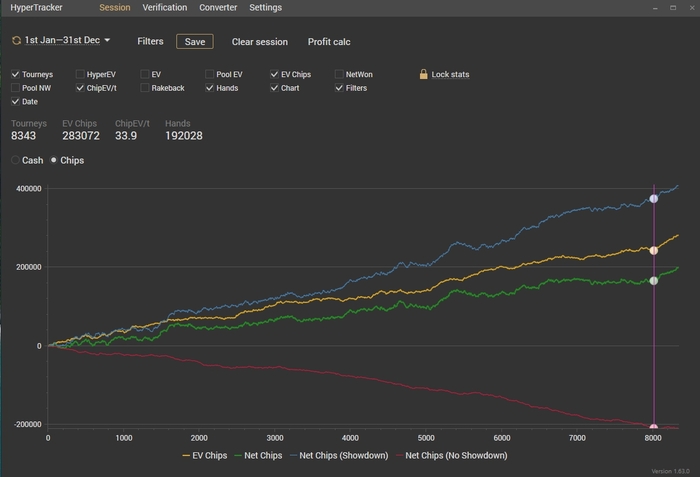Screen dimensions: 700x477
Task: Uncheck the Hands checkbox
Action: click(x=209, y=88)
